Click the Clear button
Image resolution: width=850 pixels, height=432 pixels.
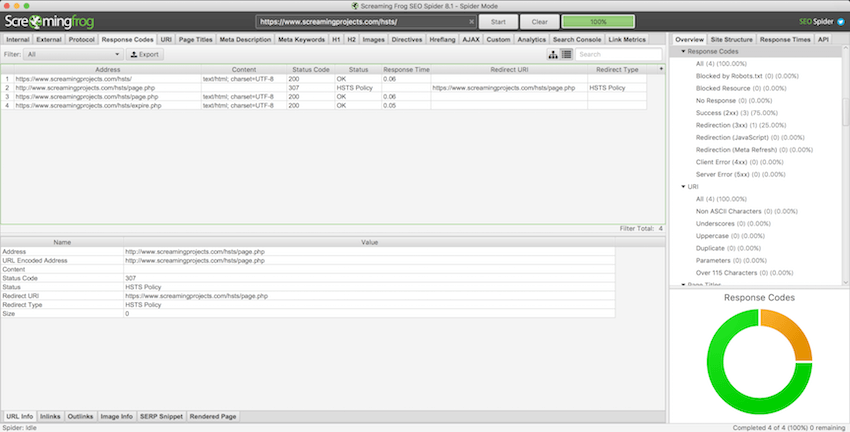coord(539,22)
